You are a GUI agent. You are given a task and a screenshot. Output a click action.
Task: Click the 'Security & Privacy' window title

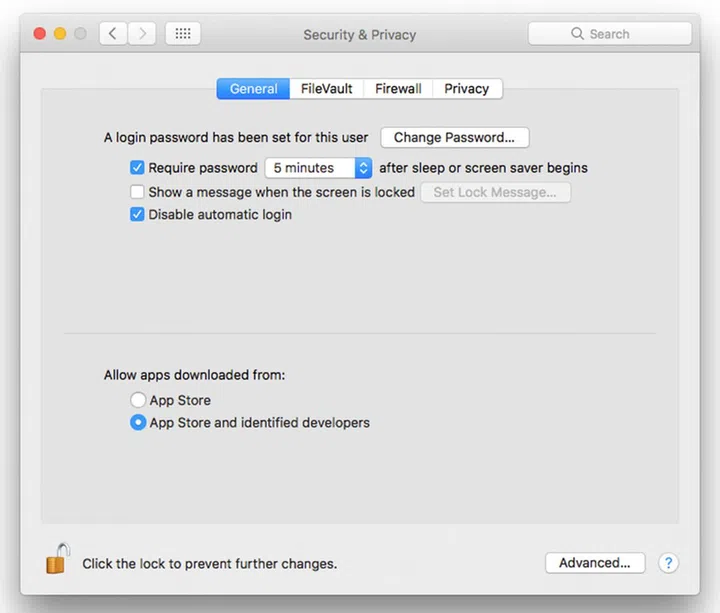(360, 34)
